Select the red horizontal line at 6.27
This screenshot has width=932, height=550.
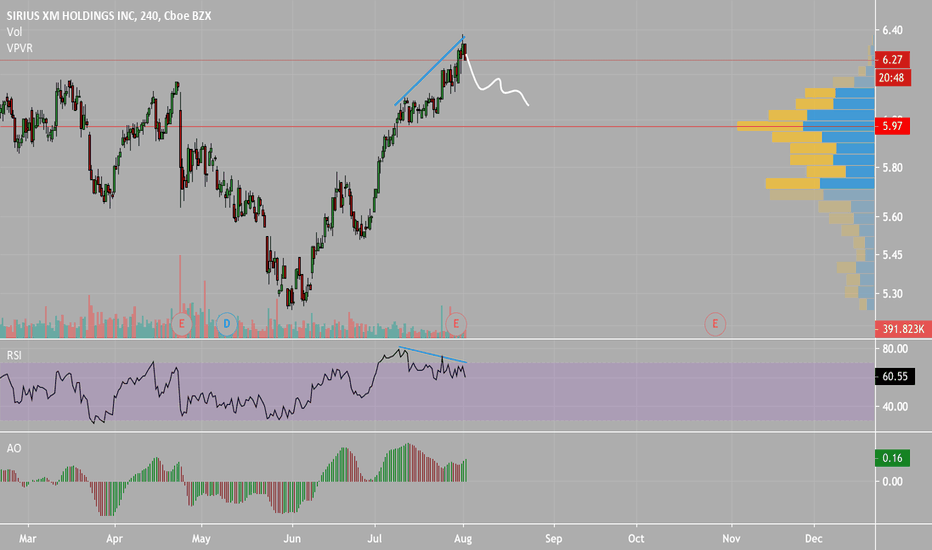437,60
